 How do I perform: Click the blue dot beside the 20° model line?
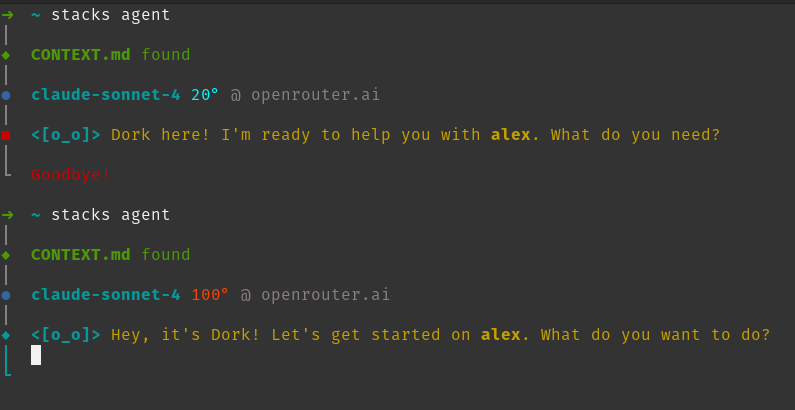tap(6, 95)
